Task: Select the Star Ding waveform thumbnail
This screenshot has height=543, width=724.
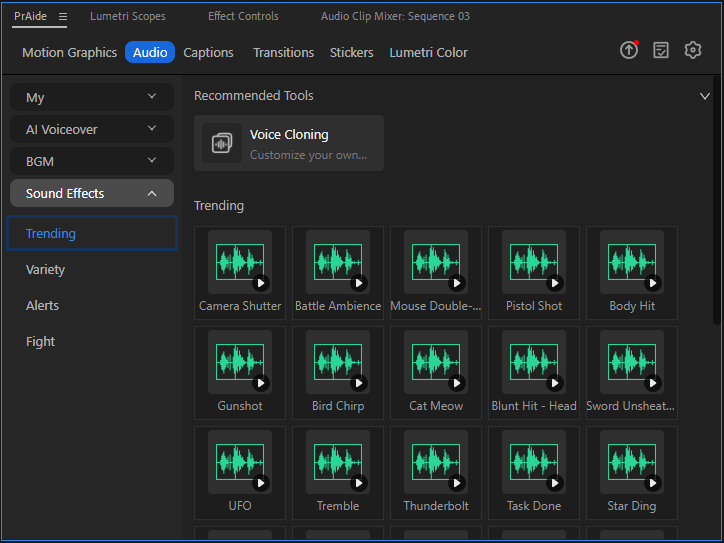Action: pos(631,462)
